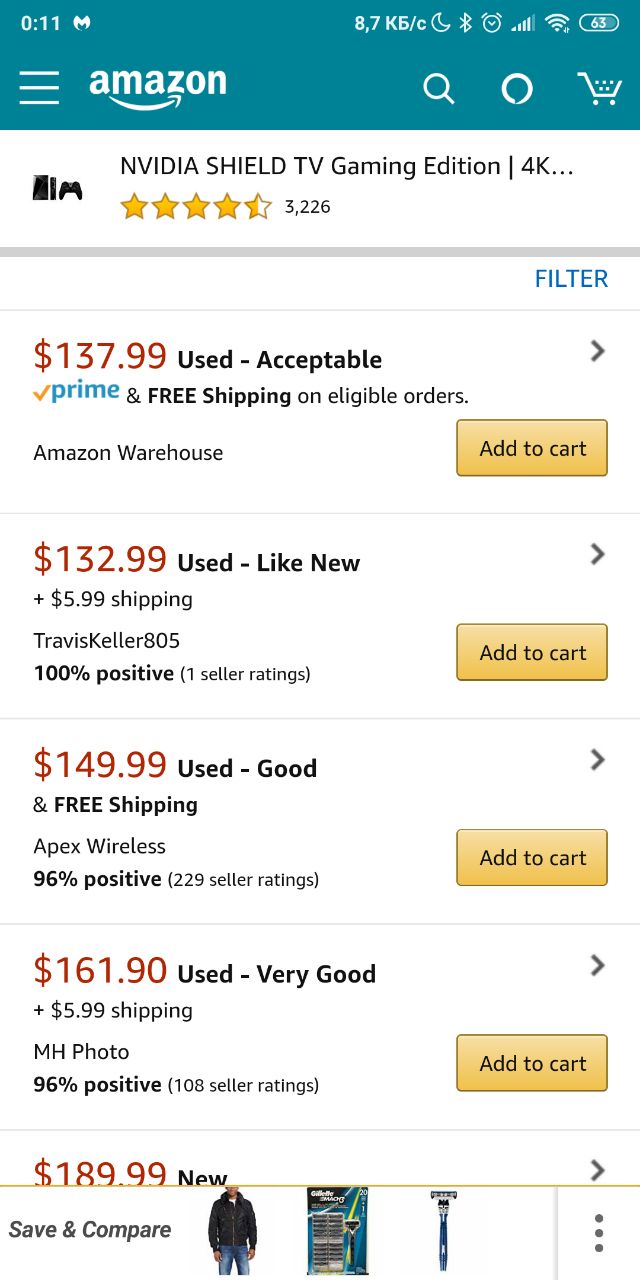Open the shopping cart icon
The width and height of the screenshot is (640, 1280).
pos(600,89)
